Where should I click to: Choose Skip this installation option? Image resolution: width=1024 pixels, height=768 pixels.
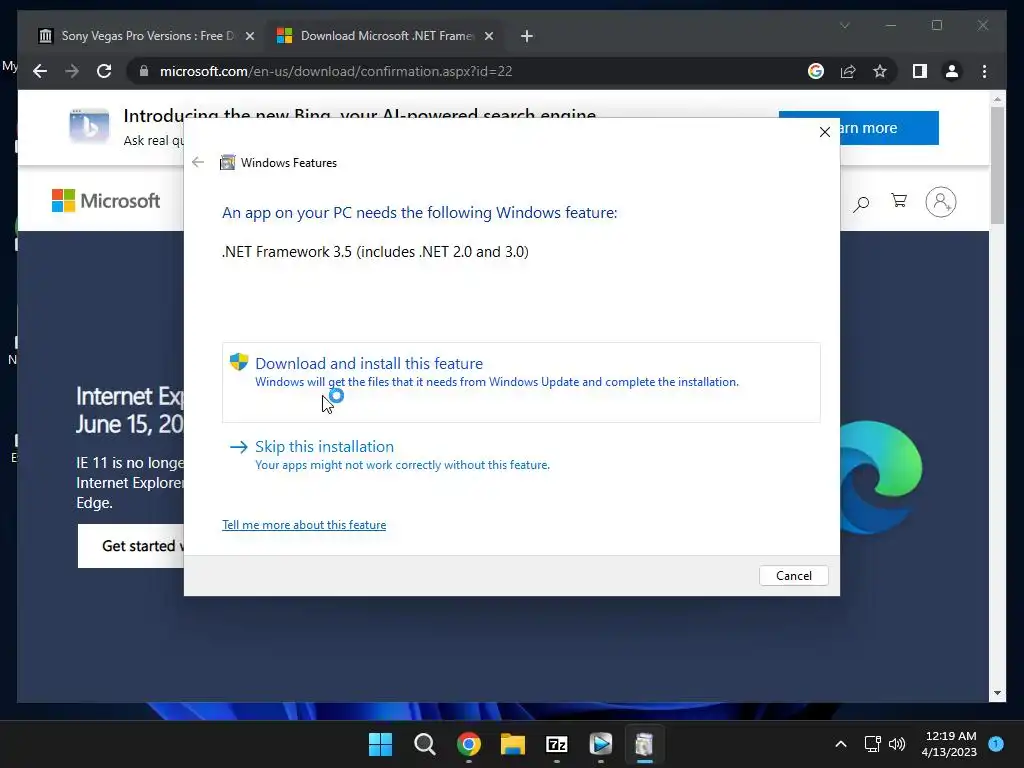tap(390, 455)
